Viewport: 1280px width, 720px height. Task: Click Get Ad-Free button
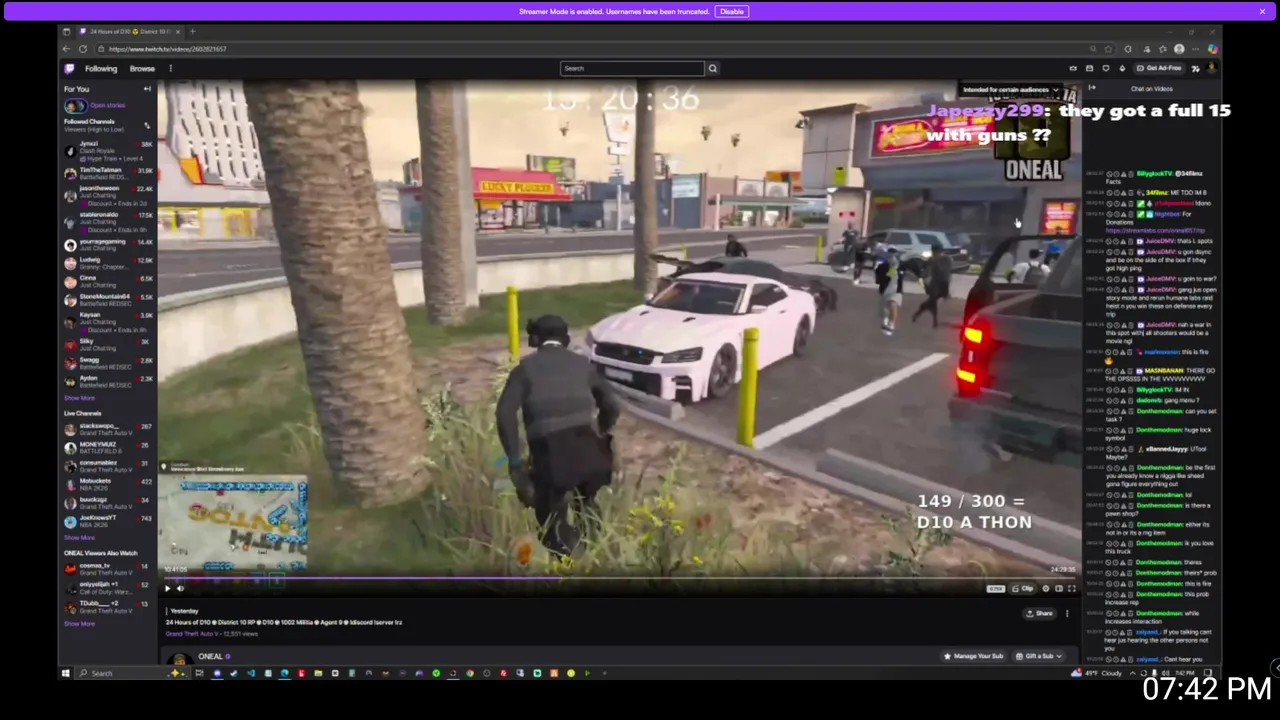[1160, 68]
